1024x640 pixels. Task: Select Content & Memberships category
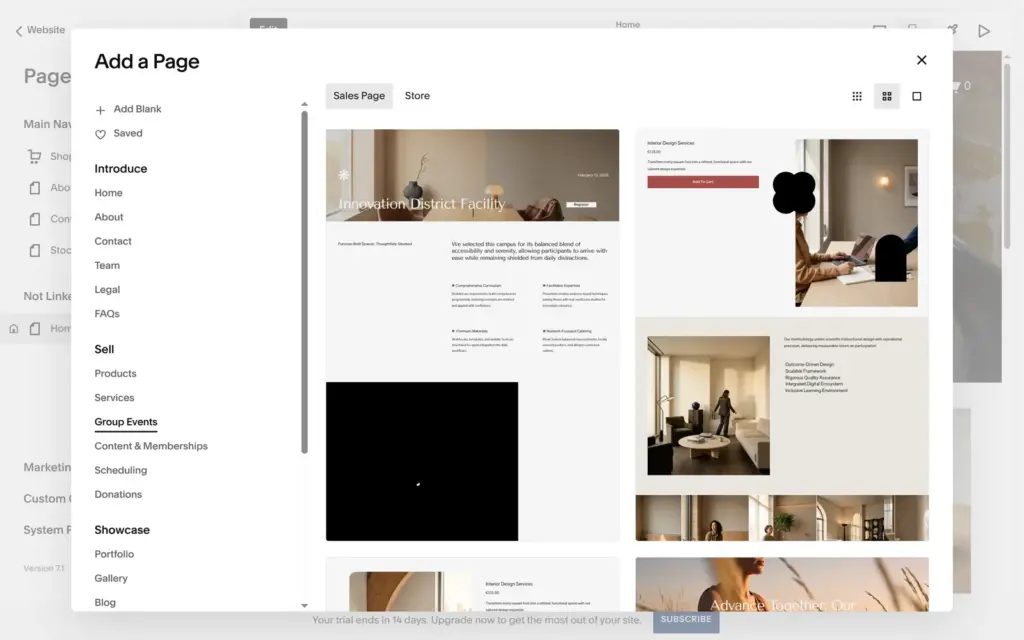(151, 446)
